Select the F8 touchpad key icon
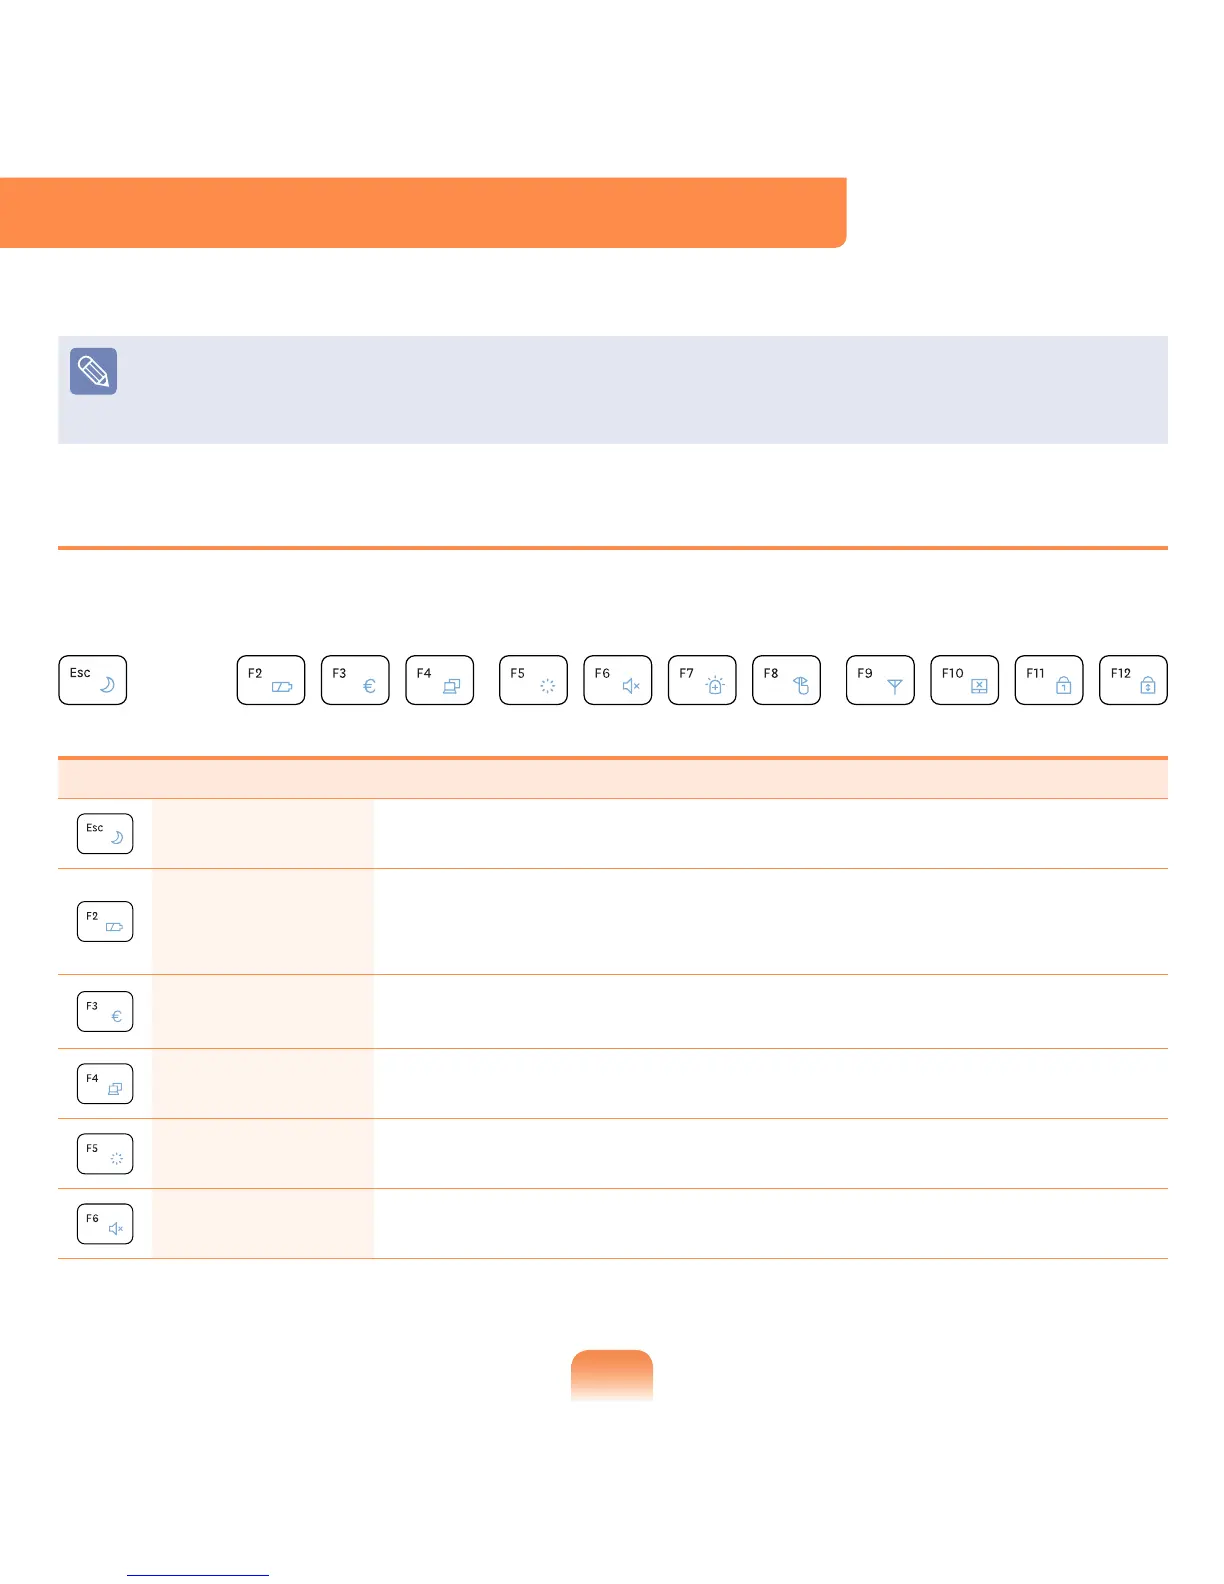This screenshot has height=1584, width=1224. tap(786, 680)
